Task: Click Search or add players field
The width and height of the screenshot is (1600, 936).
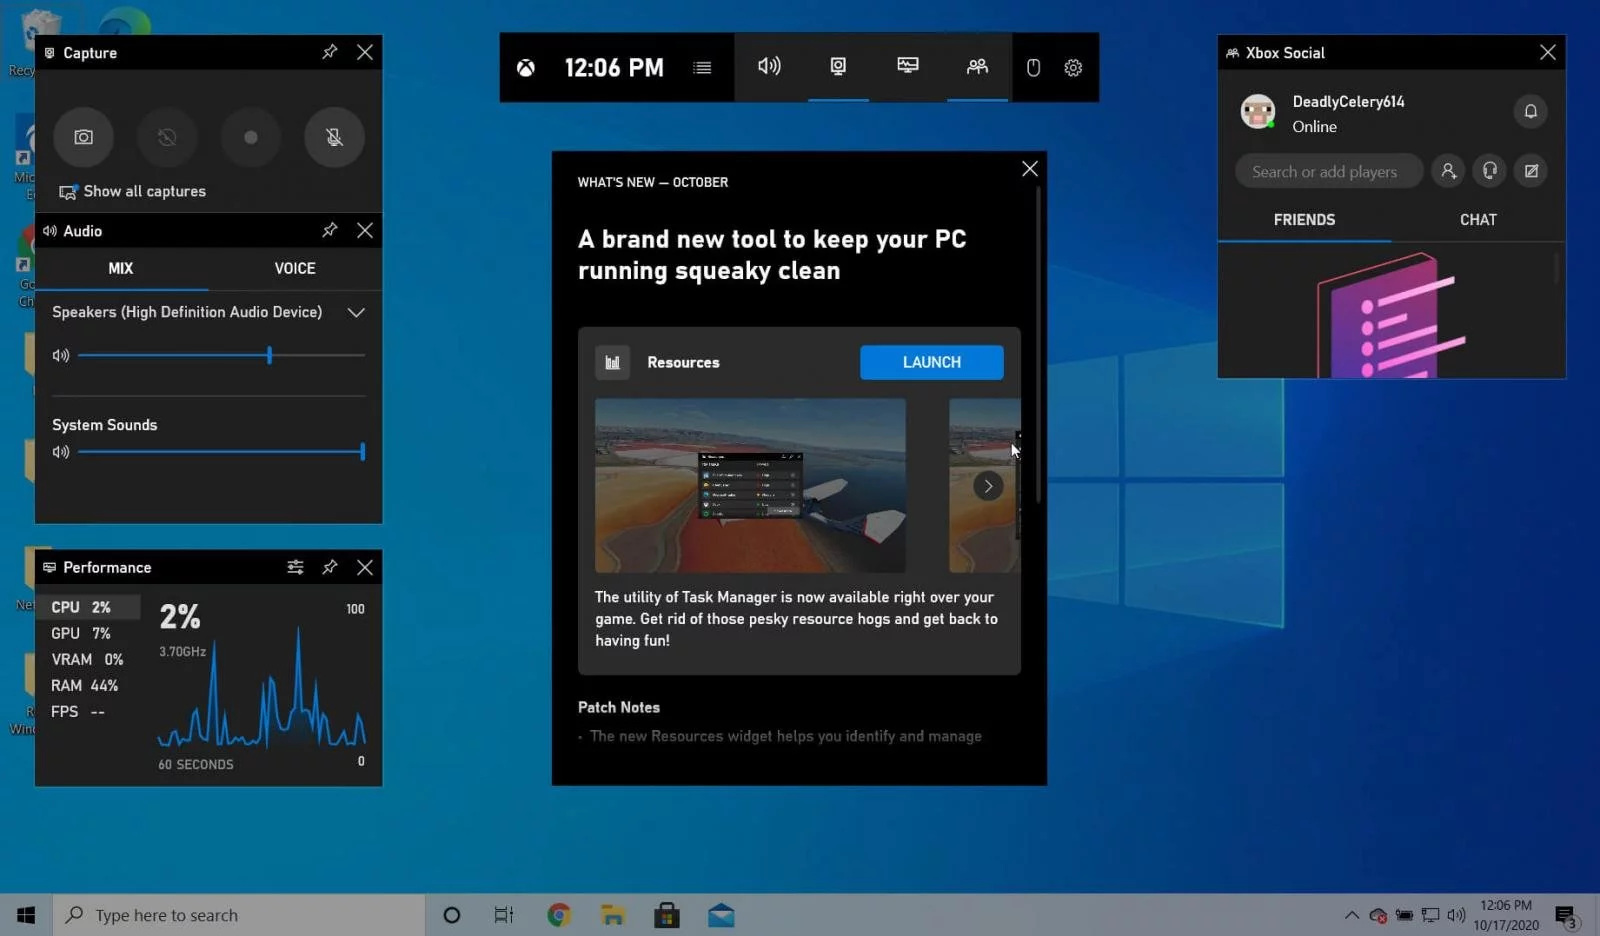Action: (x=1329, y=171)
